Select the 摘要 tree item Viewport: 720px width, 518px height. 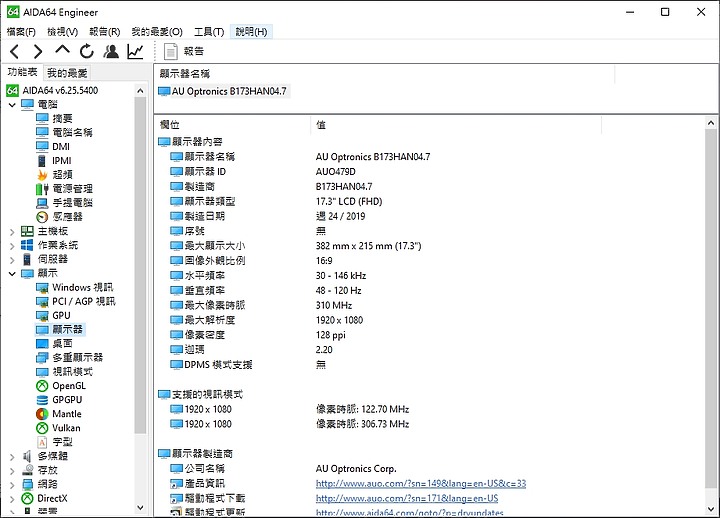tap(54, 118)
